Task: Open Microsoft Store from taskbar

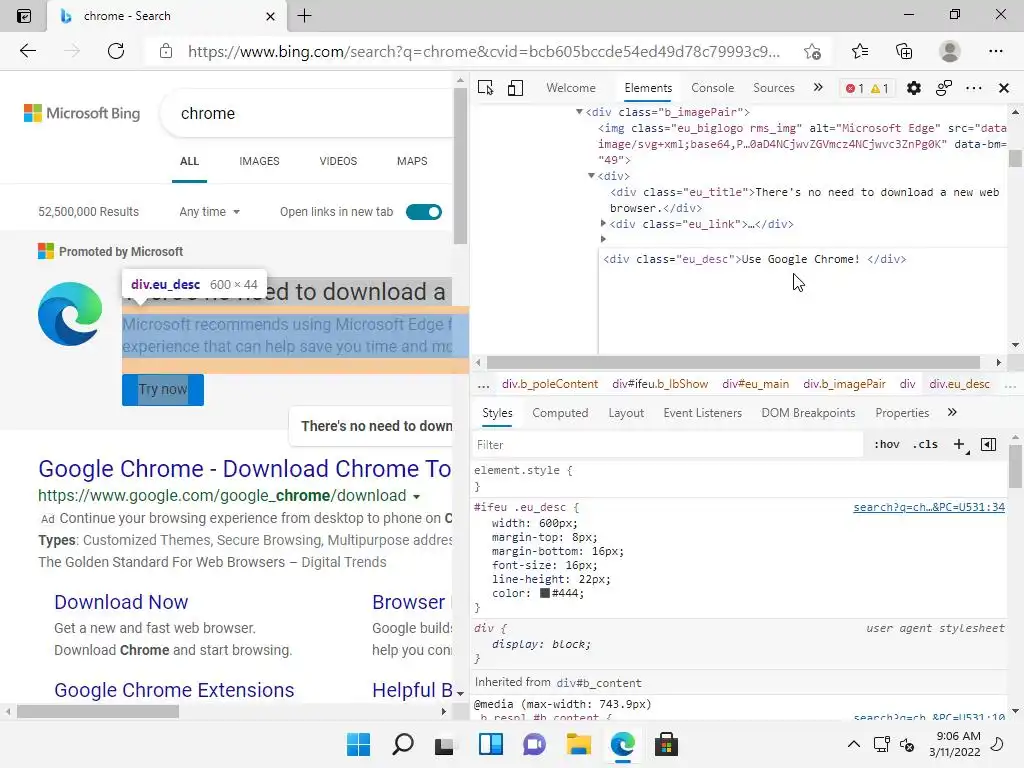Action: pos(666,744)
